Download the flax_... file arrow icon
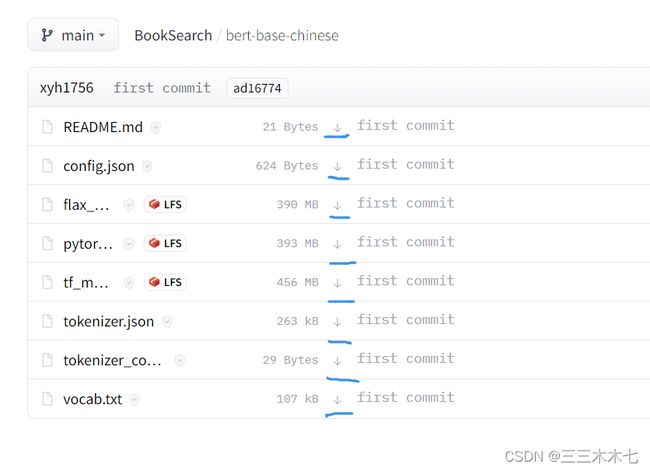 coord(337,205)
